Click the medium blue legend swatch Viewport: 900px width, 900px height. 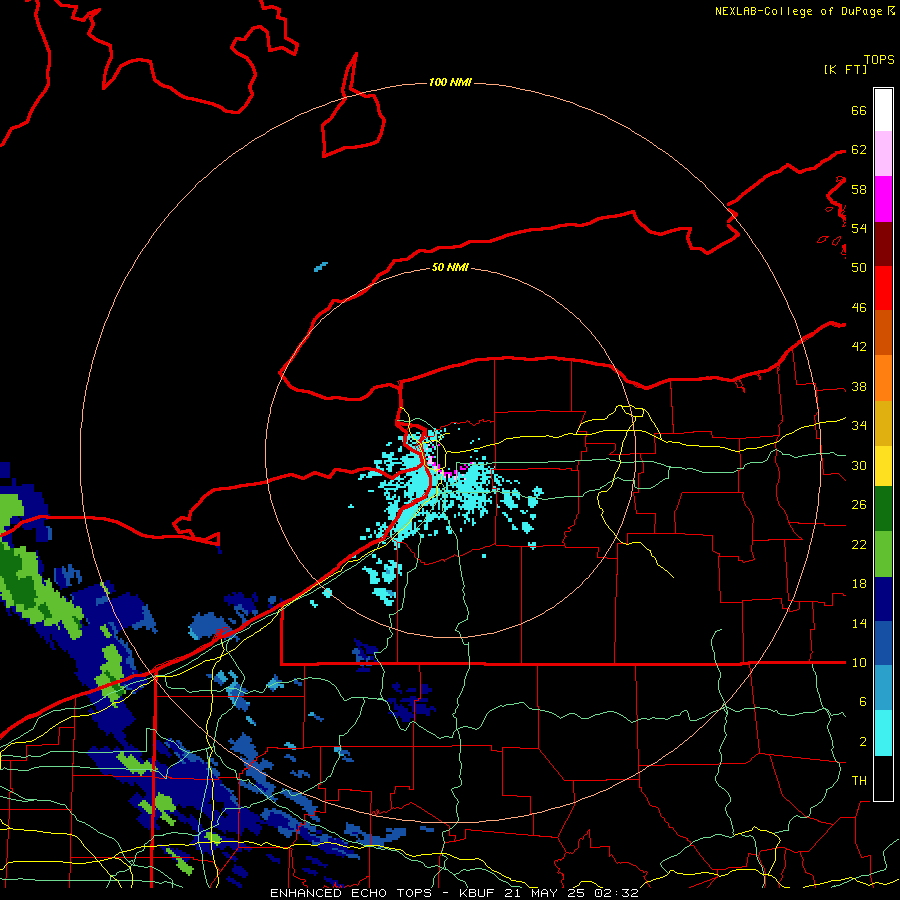(x=883, y=643)
